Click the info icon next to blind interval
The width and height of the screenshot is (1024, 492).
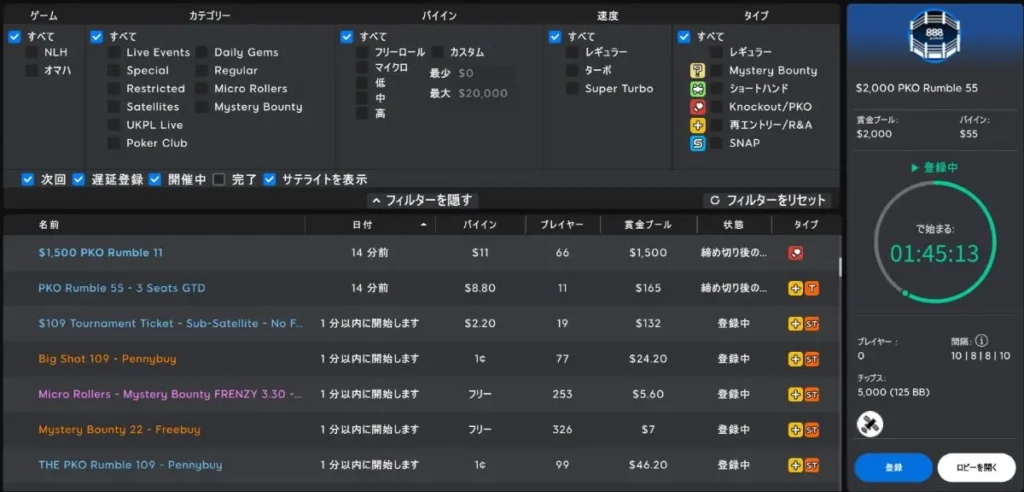point(982,340)
